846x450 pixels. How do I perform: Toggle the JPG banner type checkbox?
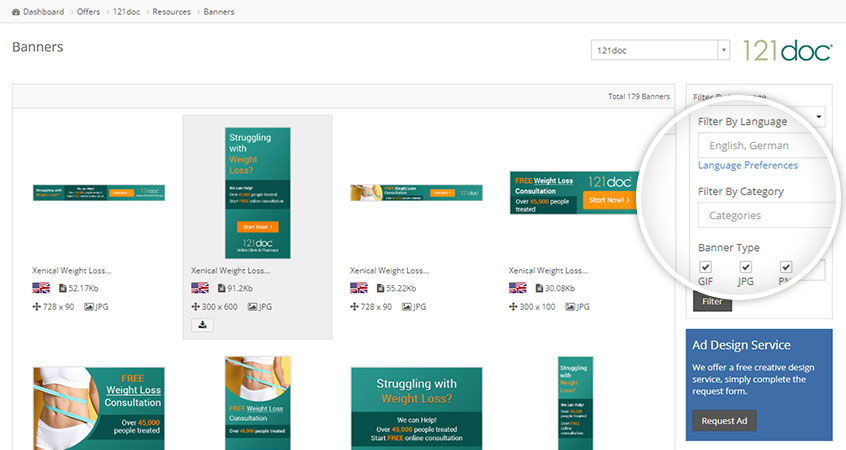coord(746,267)
